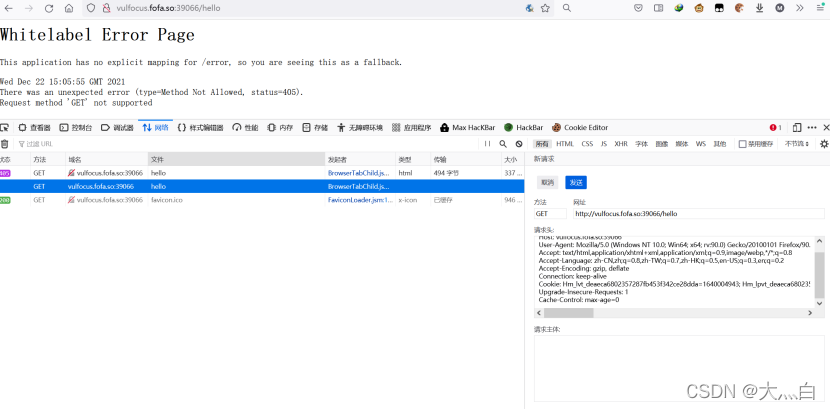Open the BrowserTabChild.js link in the 405 row
Image resolution: width=830 pixels, height=410 pixels.
click(x=358, y=173)
